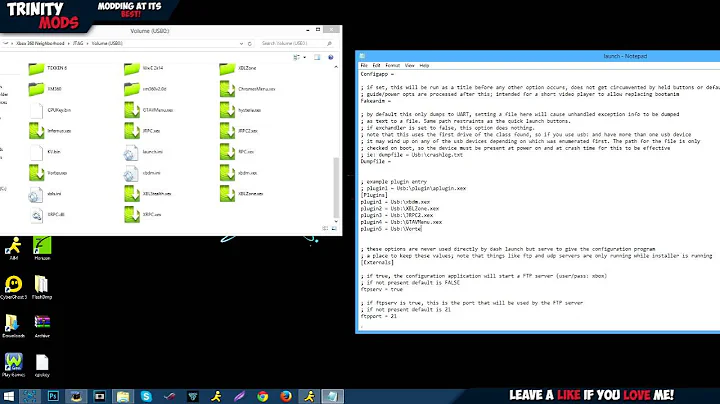Select the XRPC.dll file
This screenshot has width=720, height=404.
(47, 215)
